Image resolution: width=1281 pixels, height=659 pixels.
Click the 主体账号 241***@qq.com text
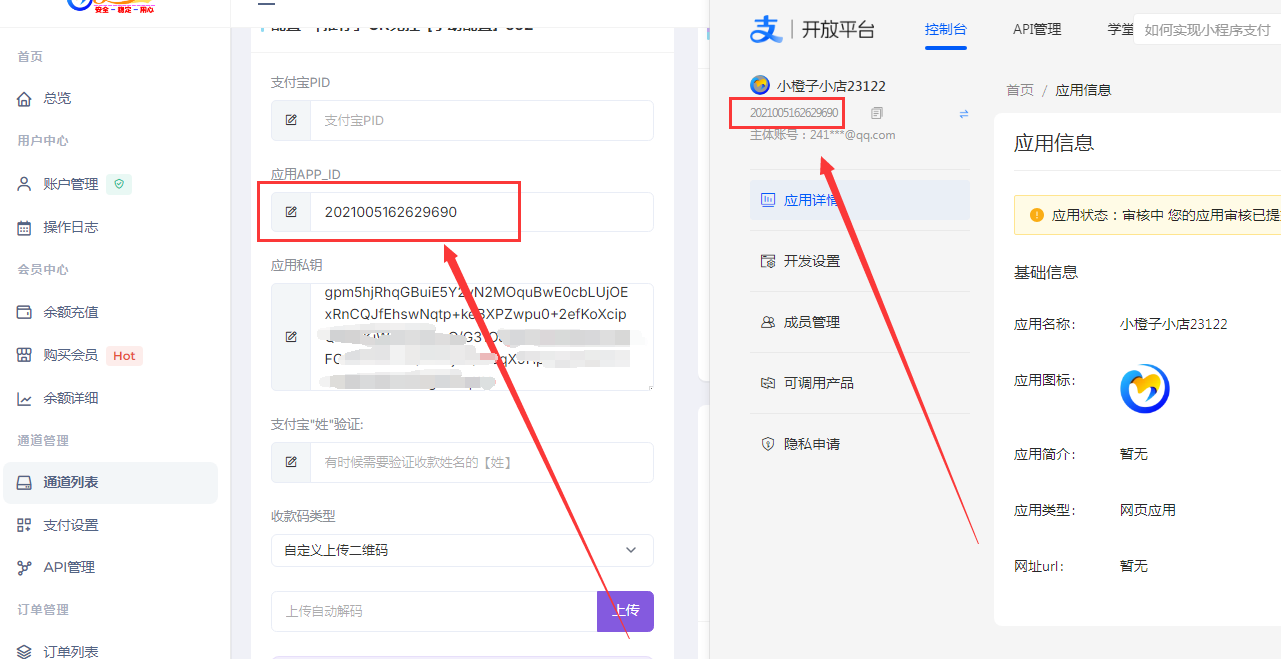(x=823, y=135)
